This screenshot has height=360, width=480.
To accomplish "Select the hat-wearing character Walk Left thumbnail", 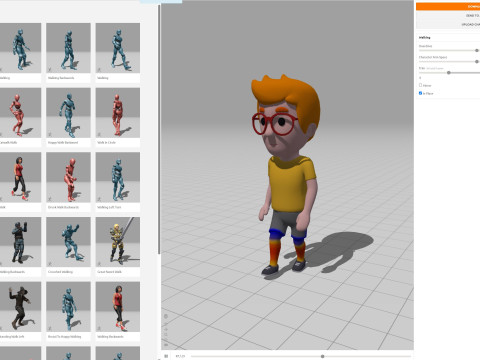I will point(20,307).
